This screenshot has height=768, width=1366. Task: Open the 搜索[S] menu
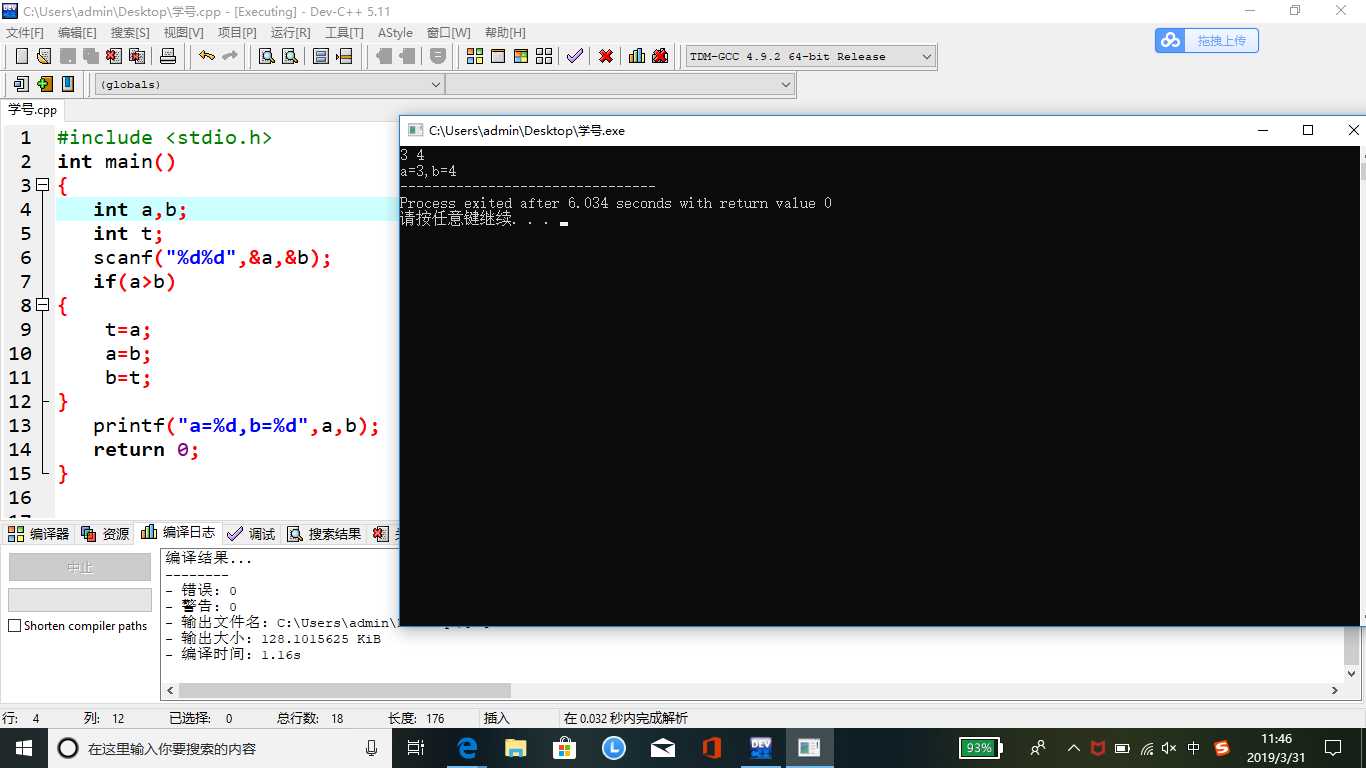coord(130,33)
